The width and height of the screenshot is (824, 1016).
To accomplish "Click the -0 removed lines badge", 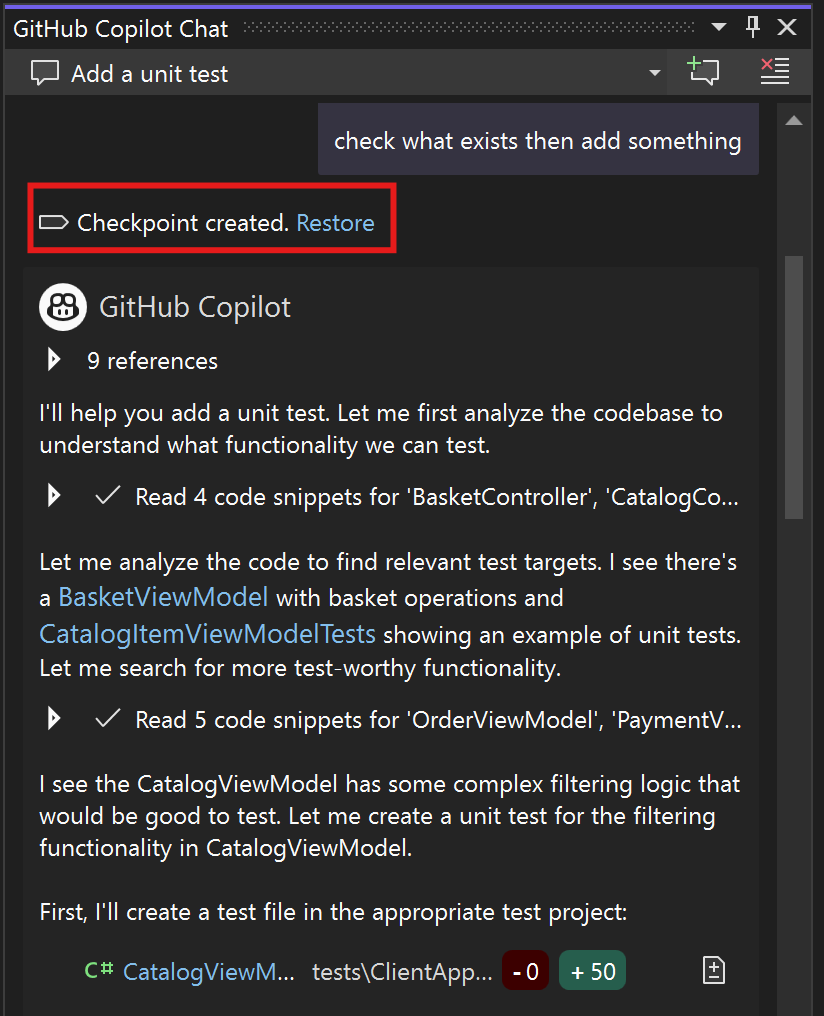I will [525, 971].
